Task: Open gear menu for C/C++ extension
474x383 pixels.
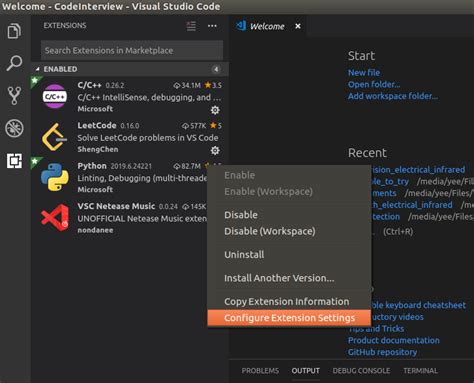Action: [x=215, y=110]
